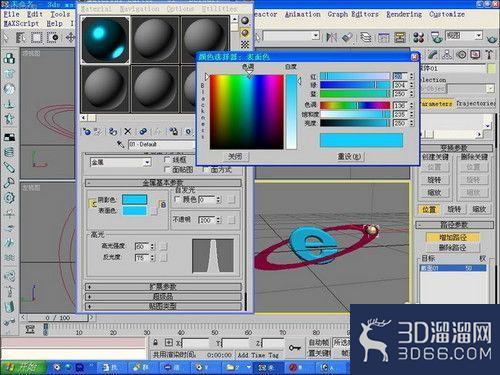Collapse the 金属基本参数 rollout

pos(163,183)
